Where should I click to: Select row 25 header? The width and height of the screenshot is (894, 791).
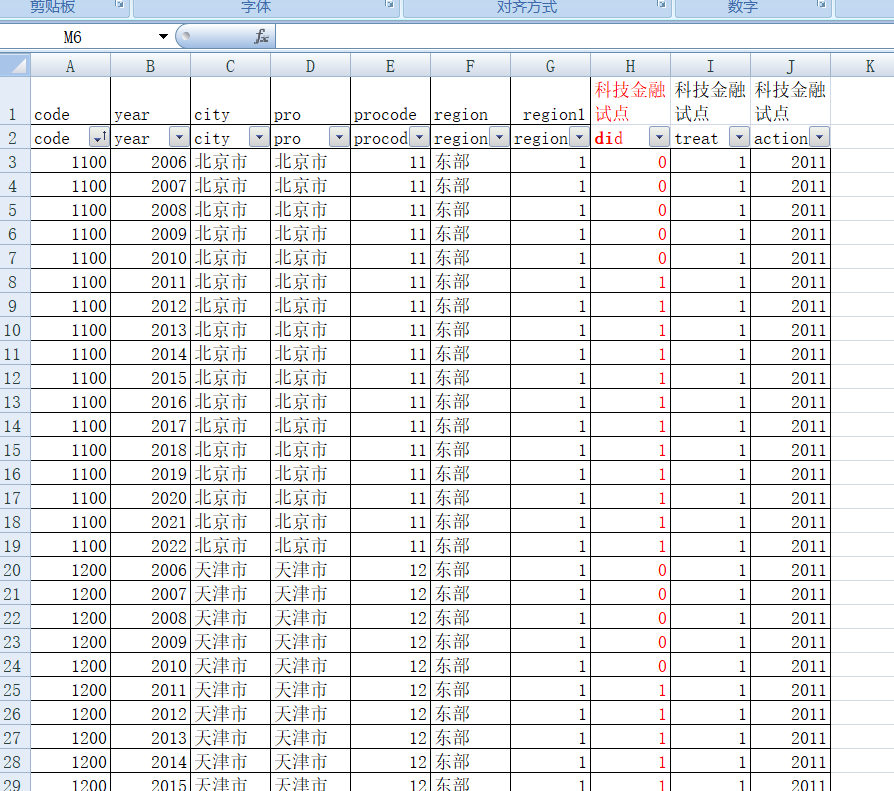coord(13,690)
